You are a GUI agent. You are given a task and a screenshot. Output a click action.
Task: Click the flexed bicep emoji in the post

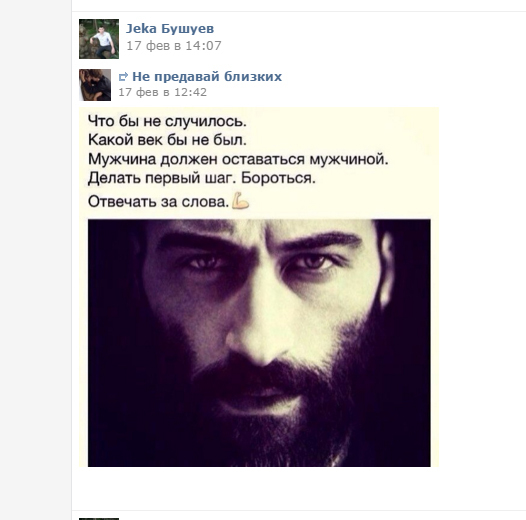pyautogui.click(x=241, y=201)
